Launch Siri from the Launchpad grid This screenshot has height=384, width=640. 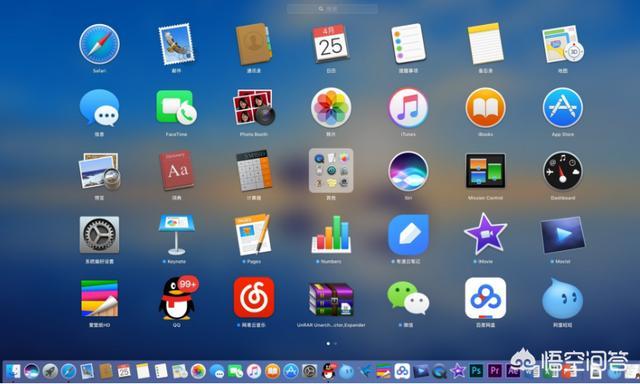(408, 171)
